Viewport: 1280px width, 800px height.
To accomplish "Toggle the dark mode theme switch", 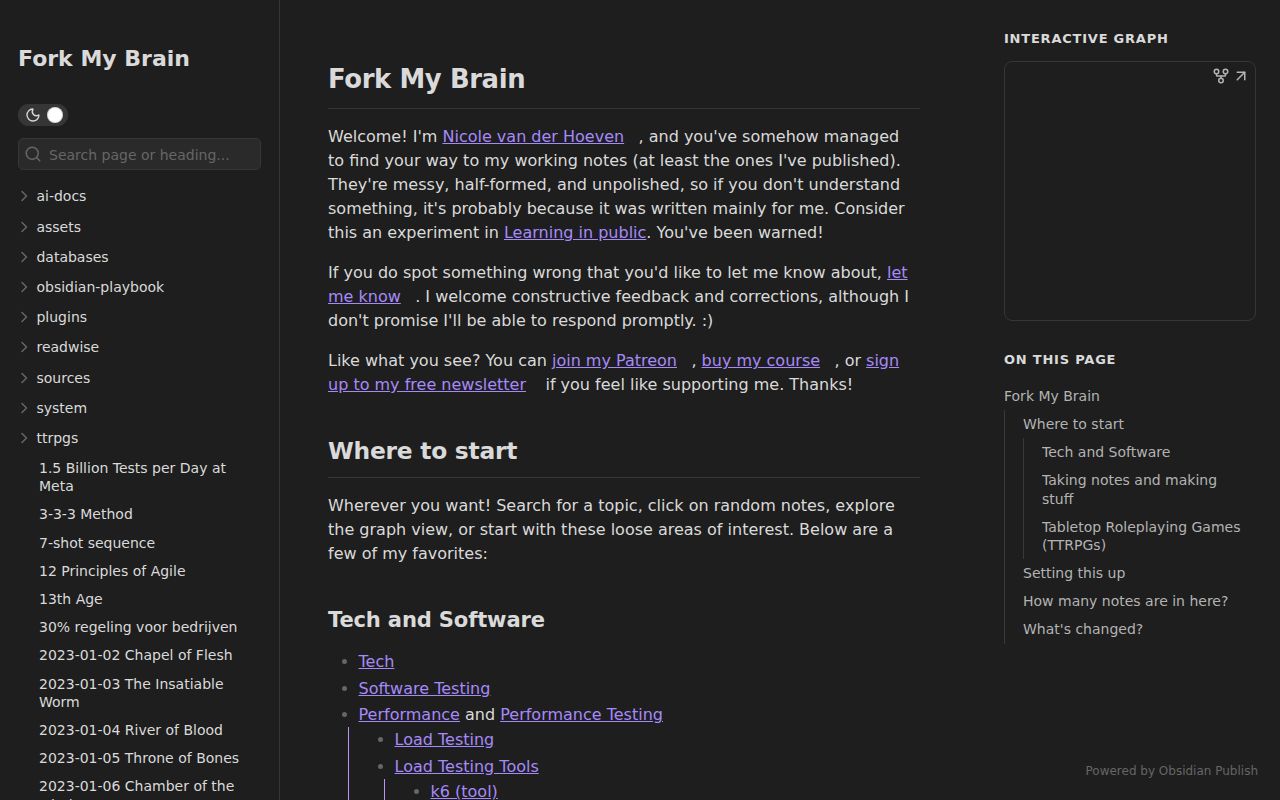I will point(43,115).
